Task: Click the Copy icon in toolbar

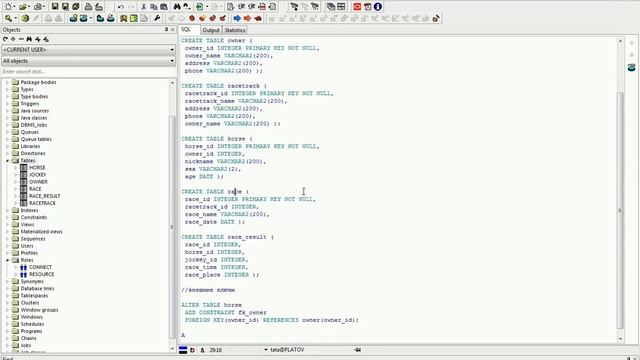Action: [x=153, y=7]
